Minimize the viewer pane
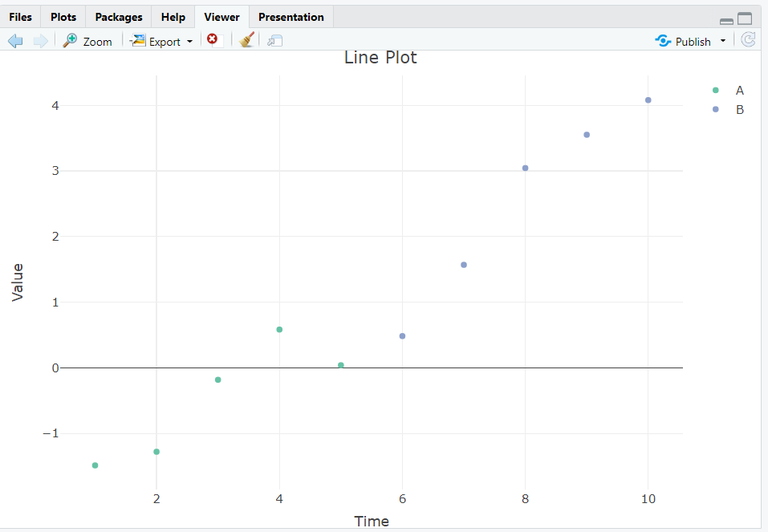The width and height of the screenshot is (768, 532). click(x=727, y=21)
